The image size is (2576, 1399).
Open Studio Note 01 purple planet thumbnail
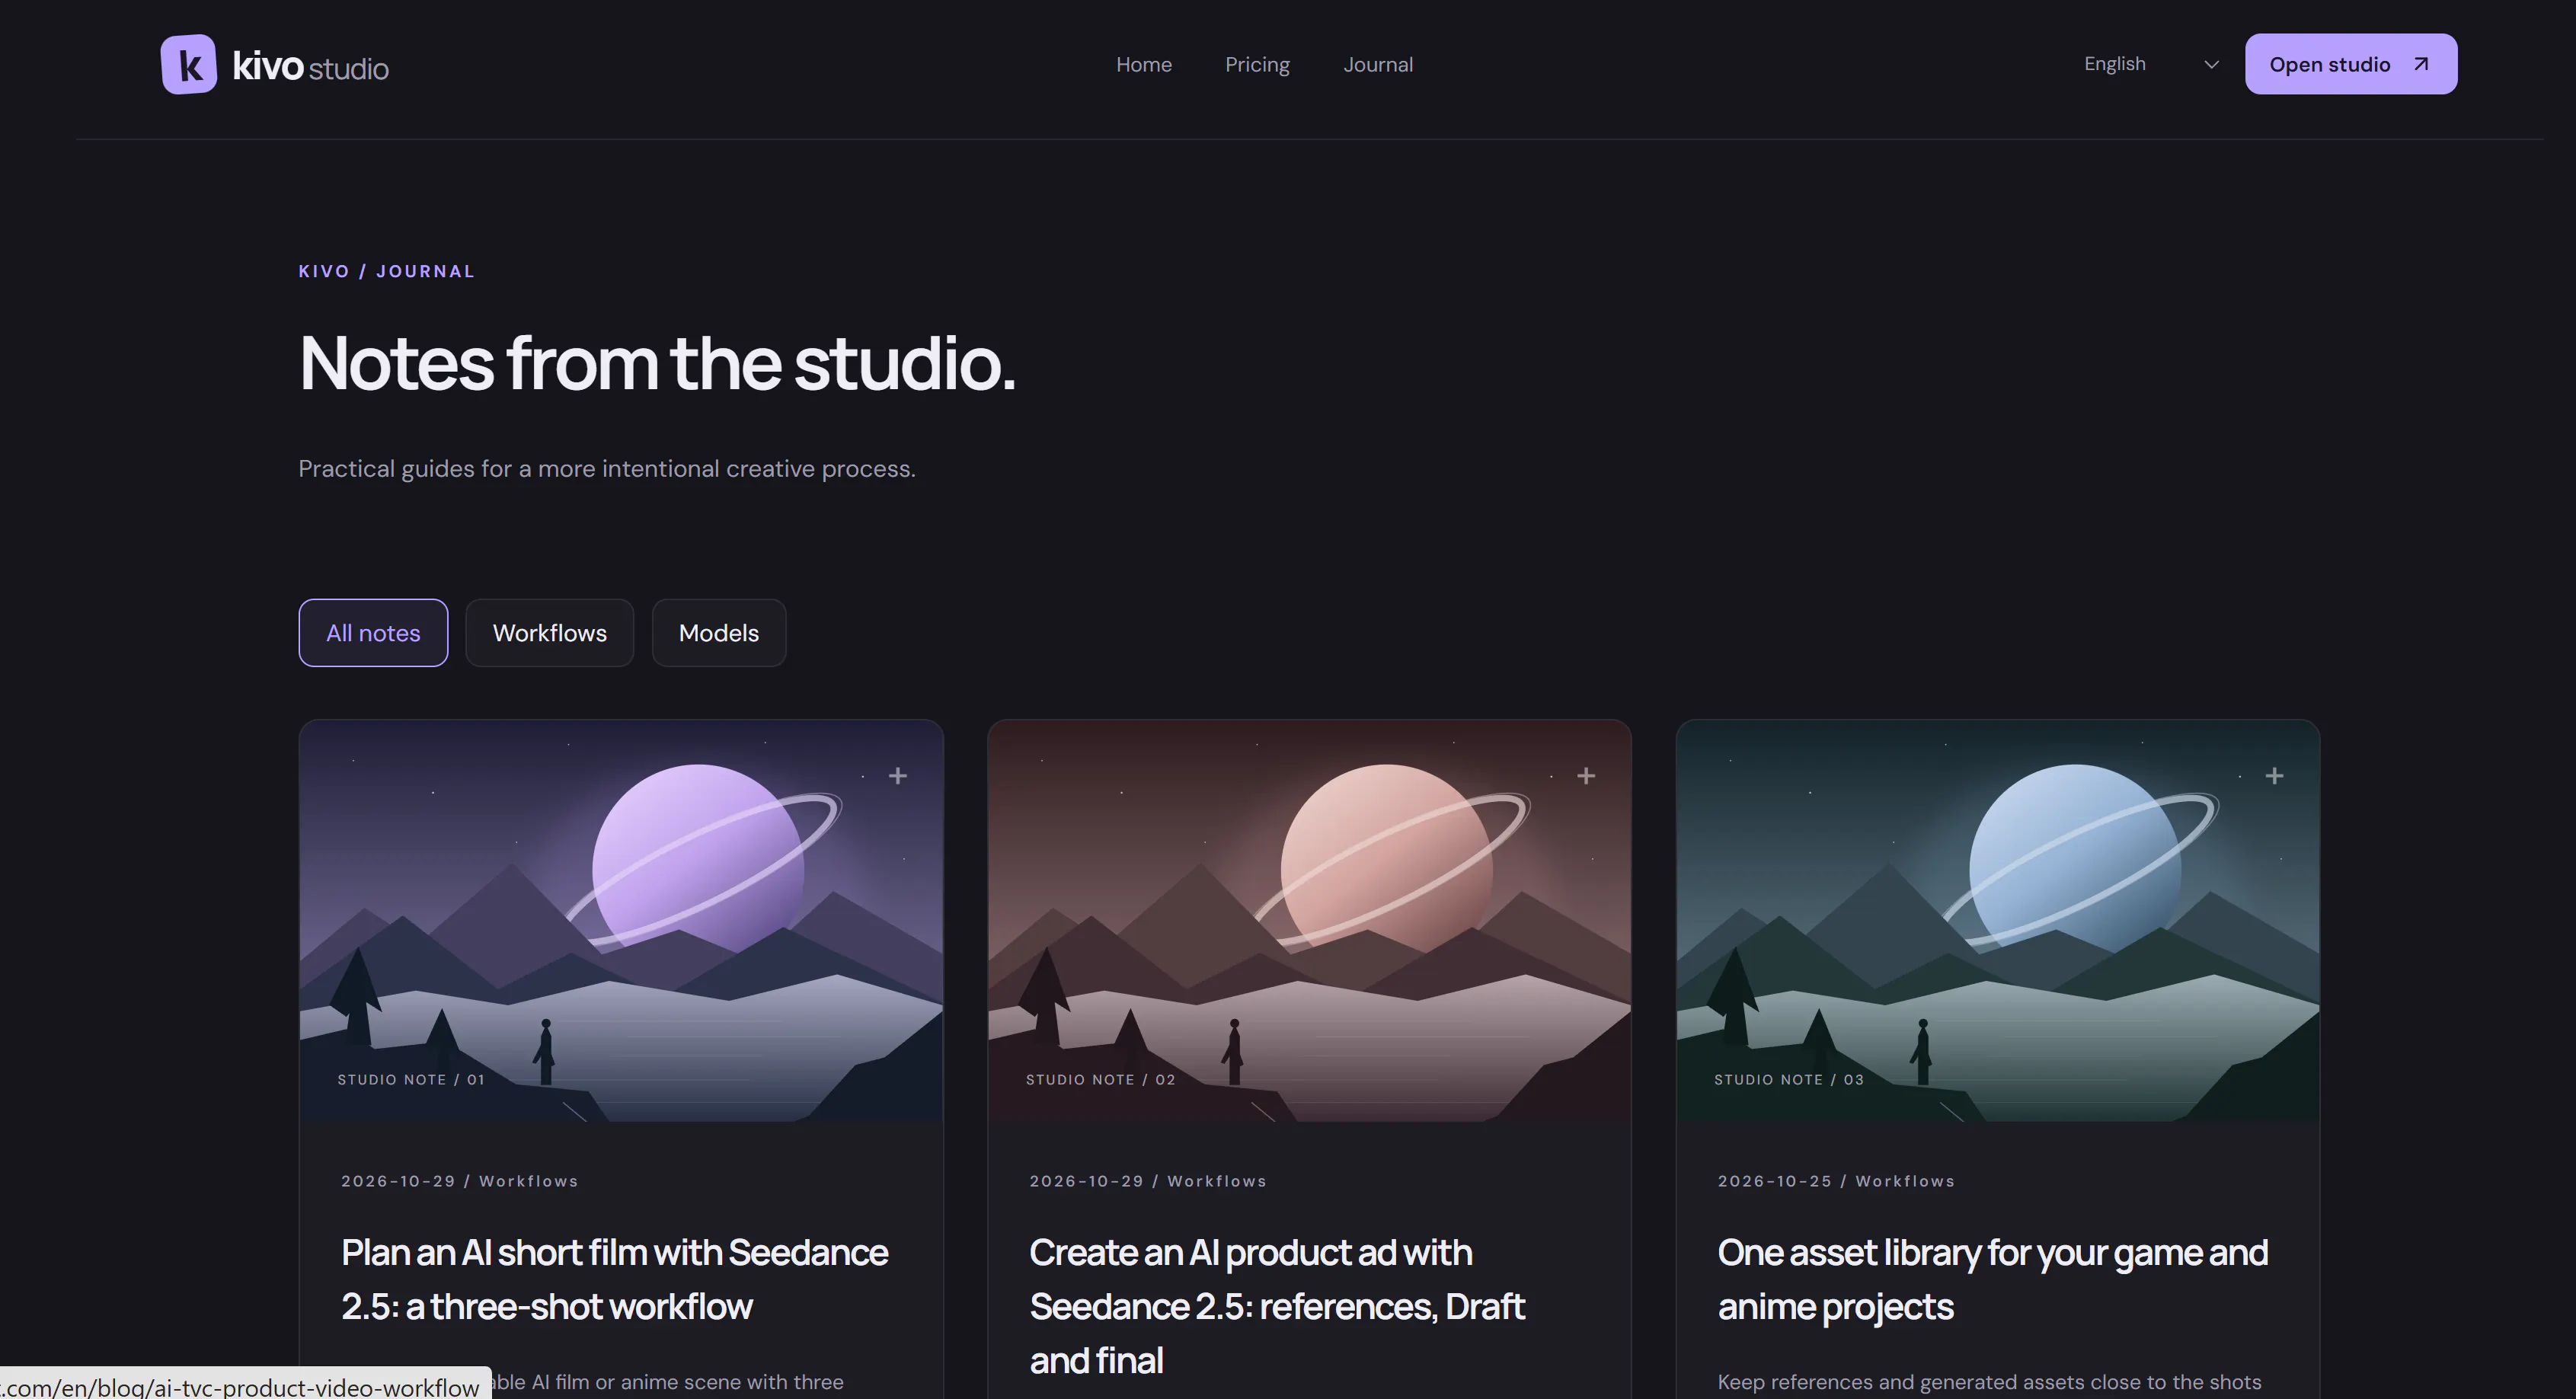pos(621,921)
